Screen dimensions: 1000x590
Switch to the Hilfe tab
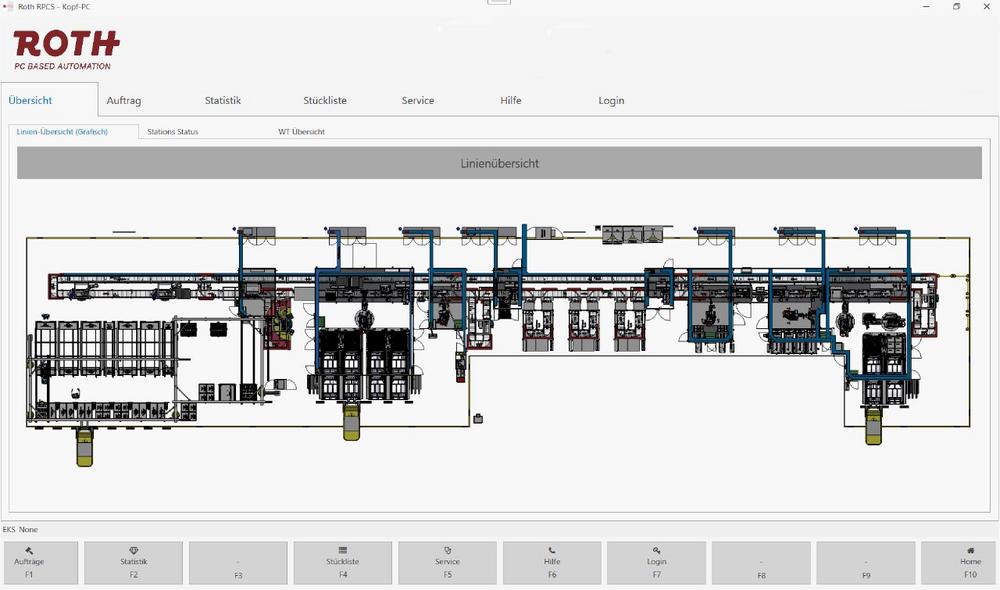511,101
